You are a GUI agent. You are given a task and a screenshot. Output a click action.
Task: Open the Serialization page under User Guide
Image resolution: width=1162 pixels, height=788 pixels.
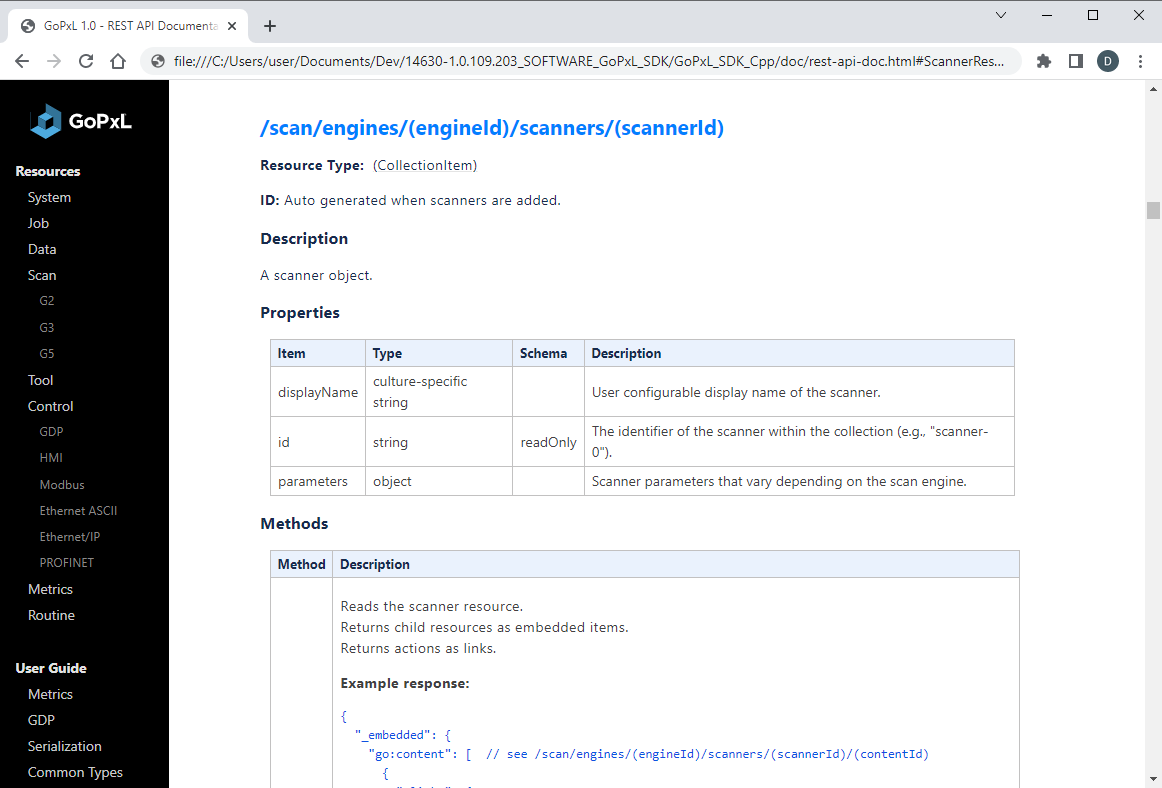click(x=64, y=745)
